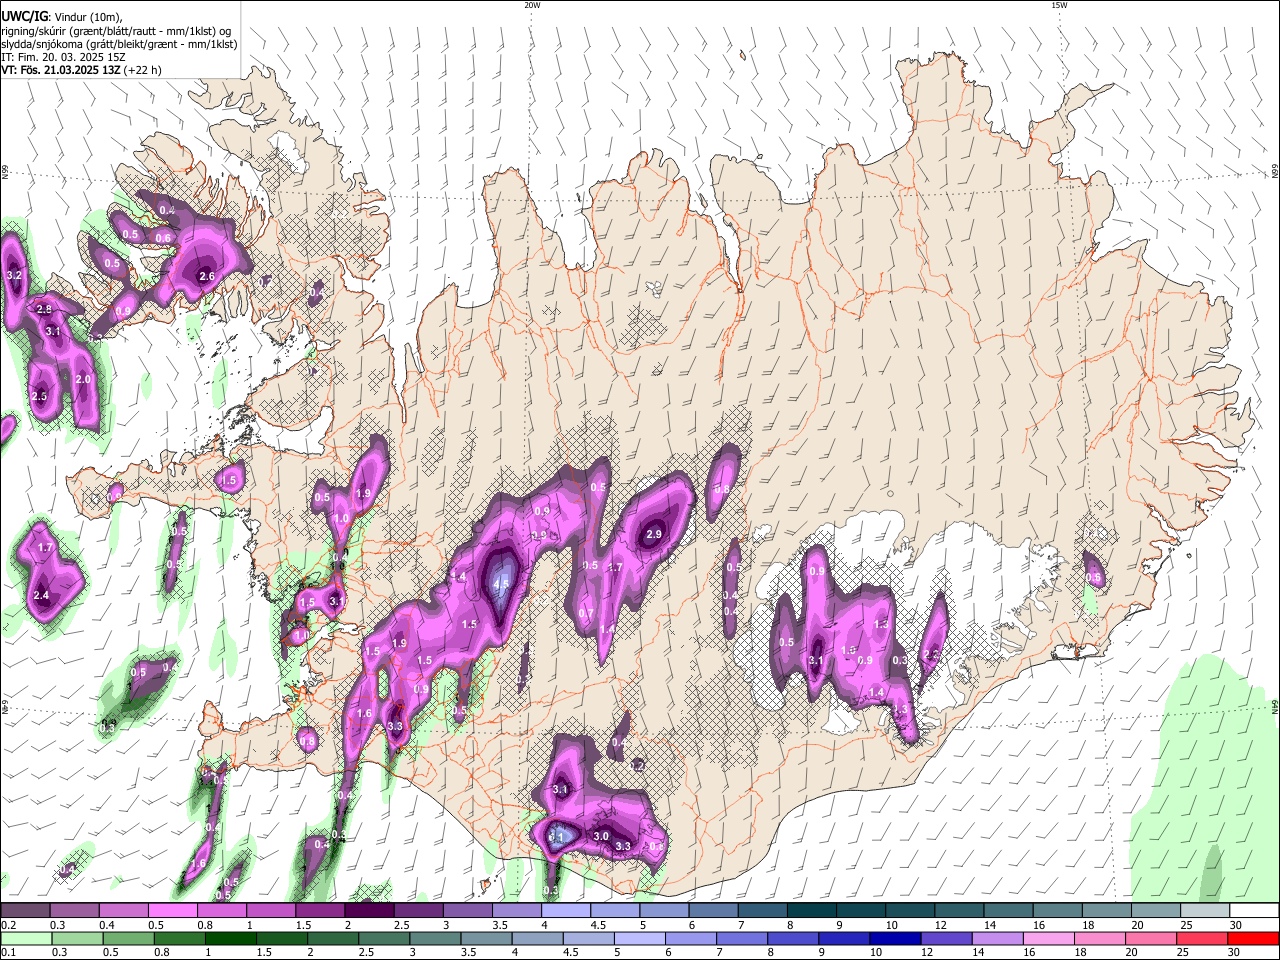Click the "rigning/skúrir (grænt/blátt/rautt - mm/1klst) og" line
The width and height of the screenshot is (1280, 960).
point(115,30)
